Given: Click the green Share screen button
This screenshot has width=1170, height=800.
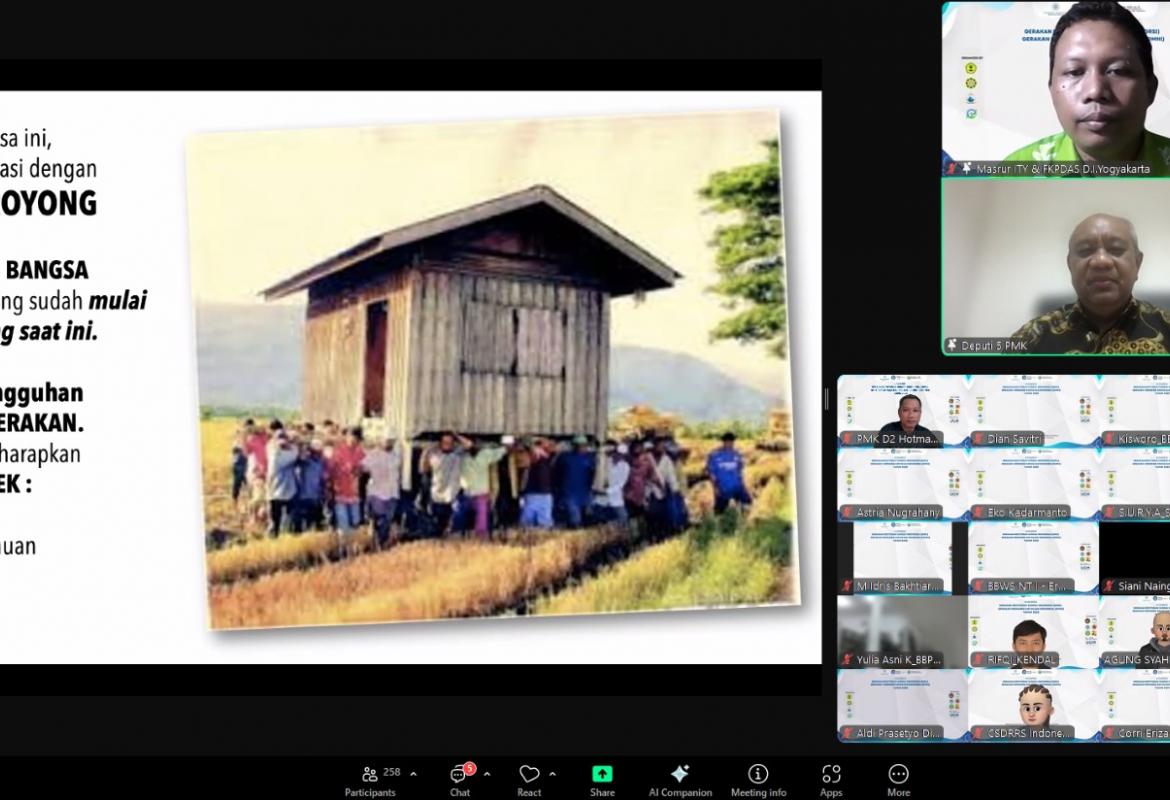Looking at the screenshot, I should tap(602, 777).
